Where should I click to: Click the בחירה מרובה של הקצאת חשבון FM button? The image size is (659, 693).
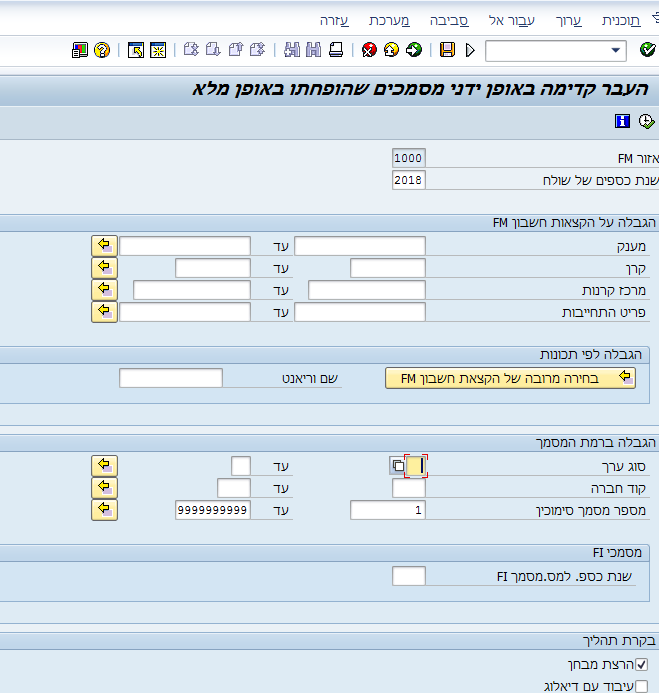click(511, 378)
